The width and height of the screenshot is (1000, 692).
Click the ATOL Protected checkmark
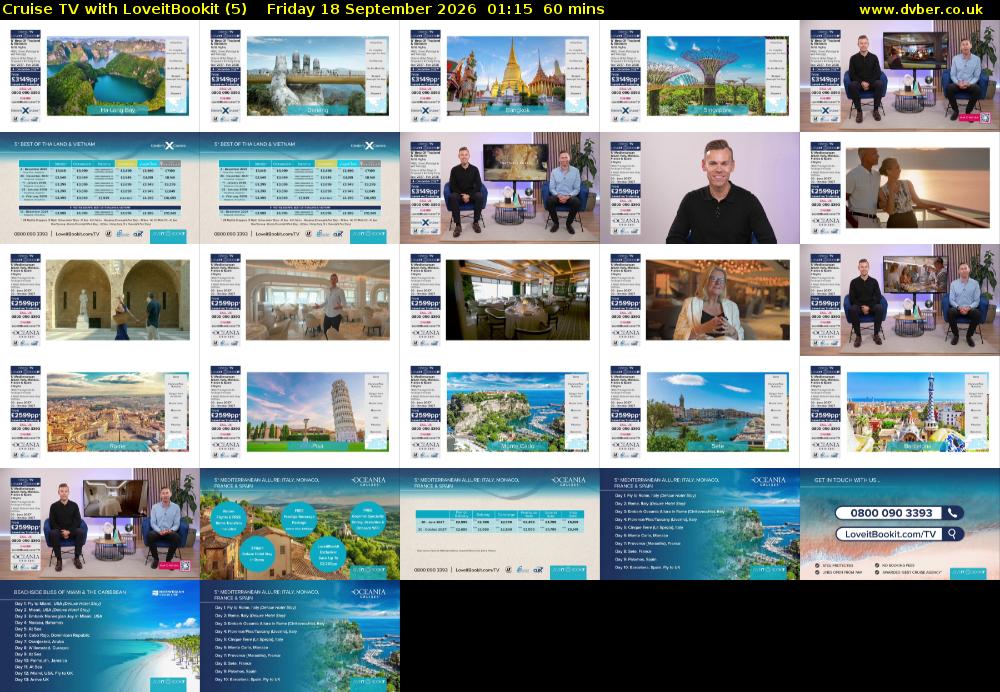tap(818, 565)
